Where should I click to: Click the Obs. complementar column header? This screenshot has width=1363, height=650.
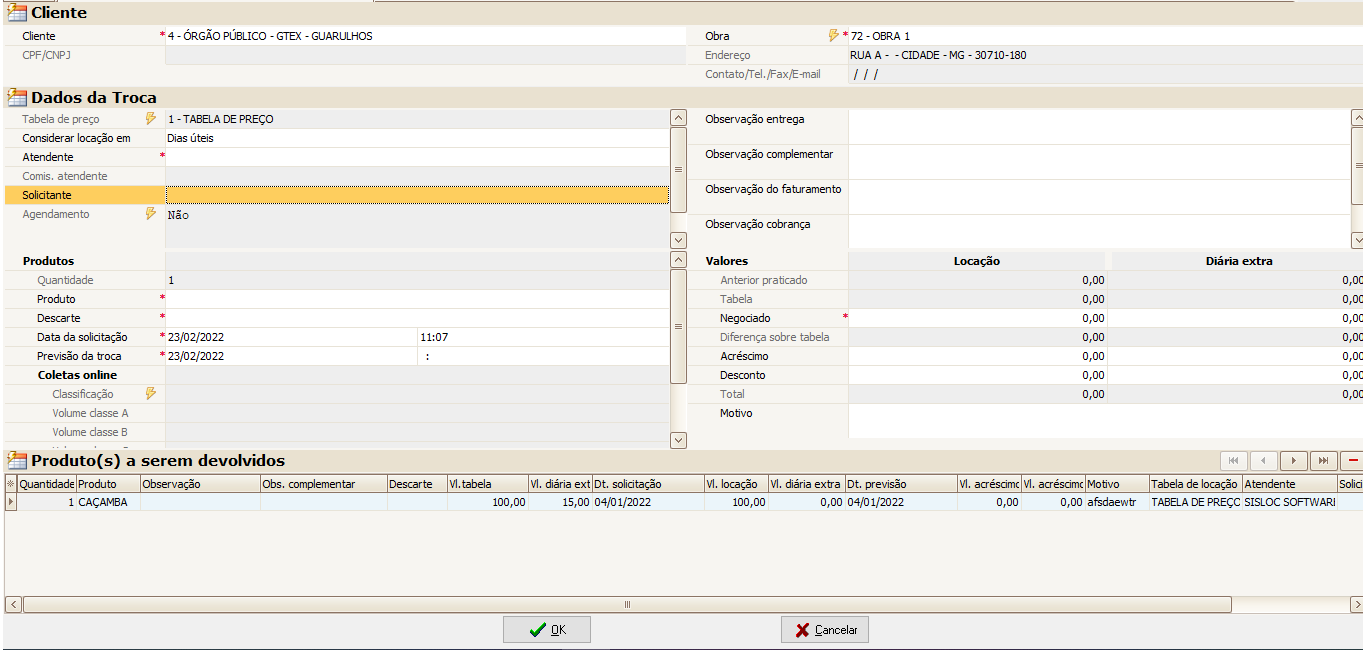pyautogui.click(x=324, y=484)
